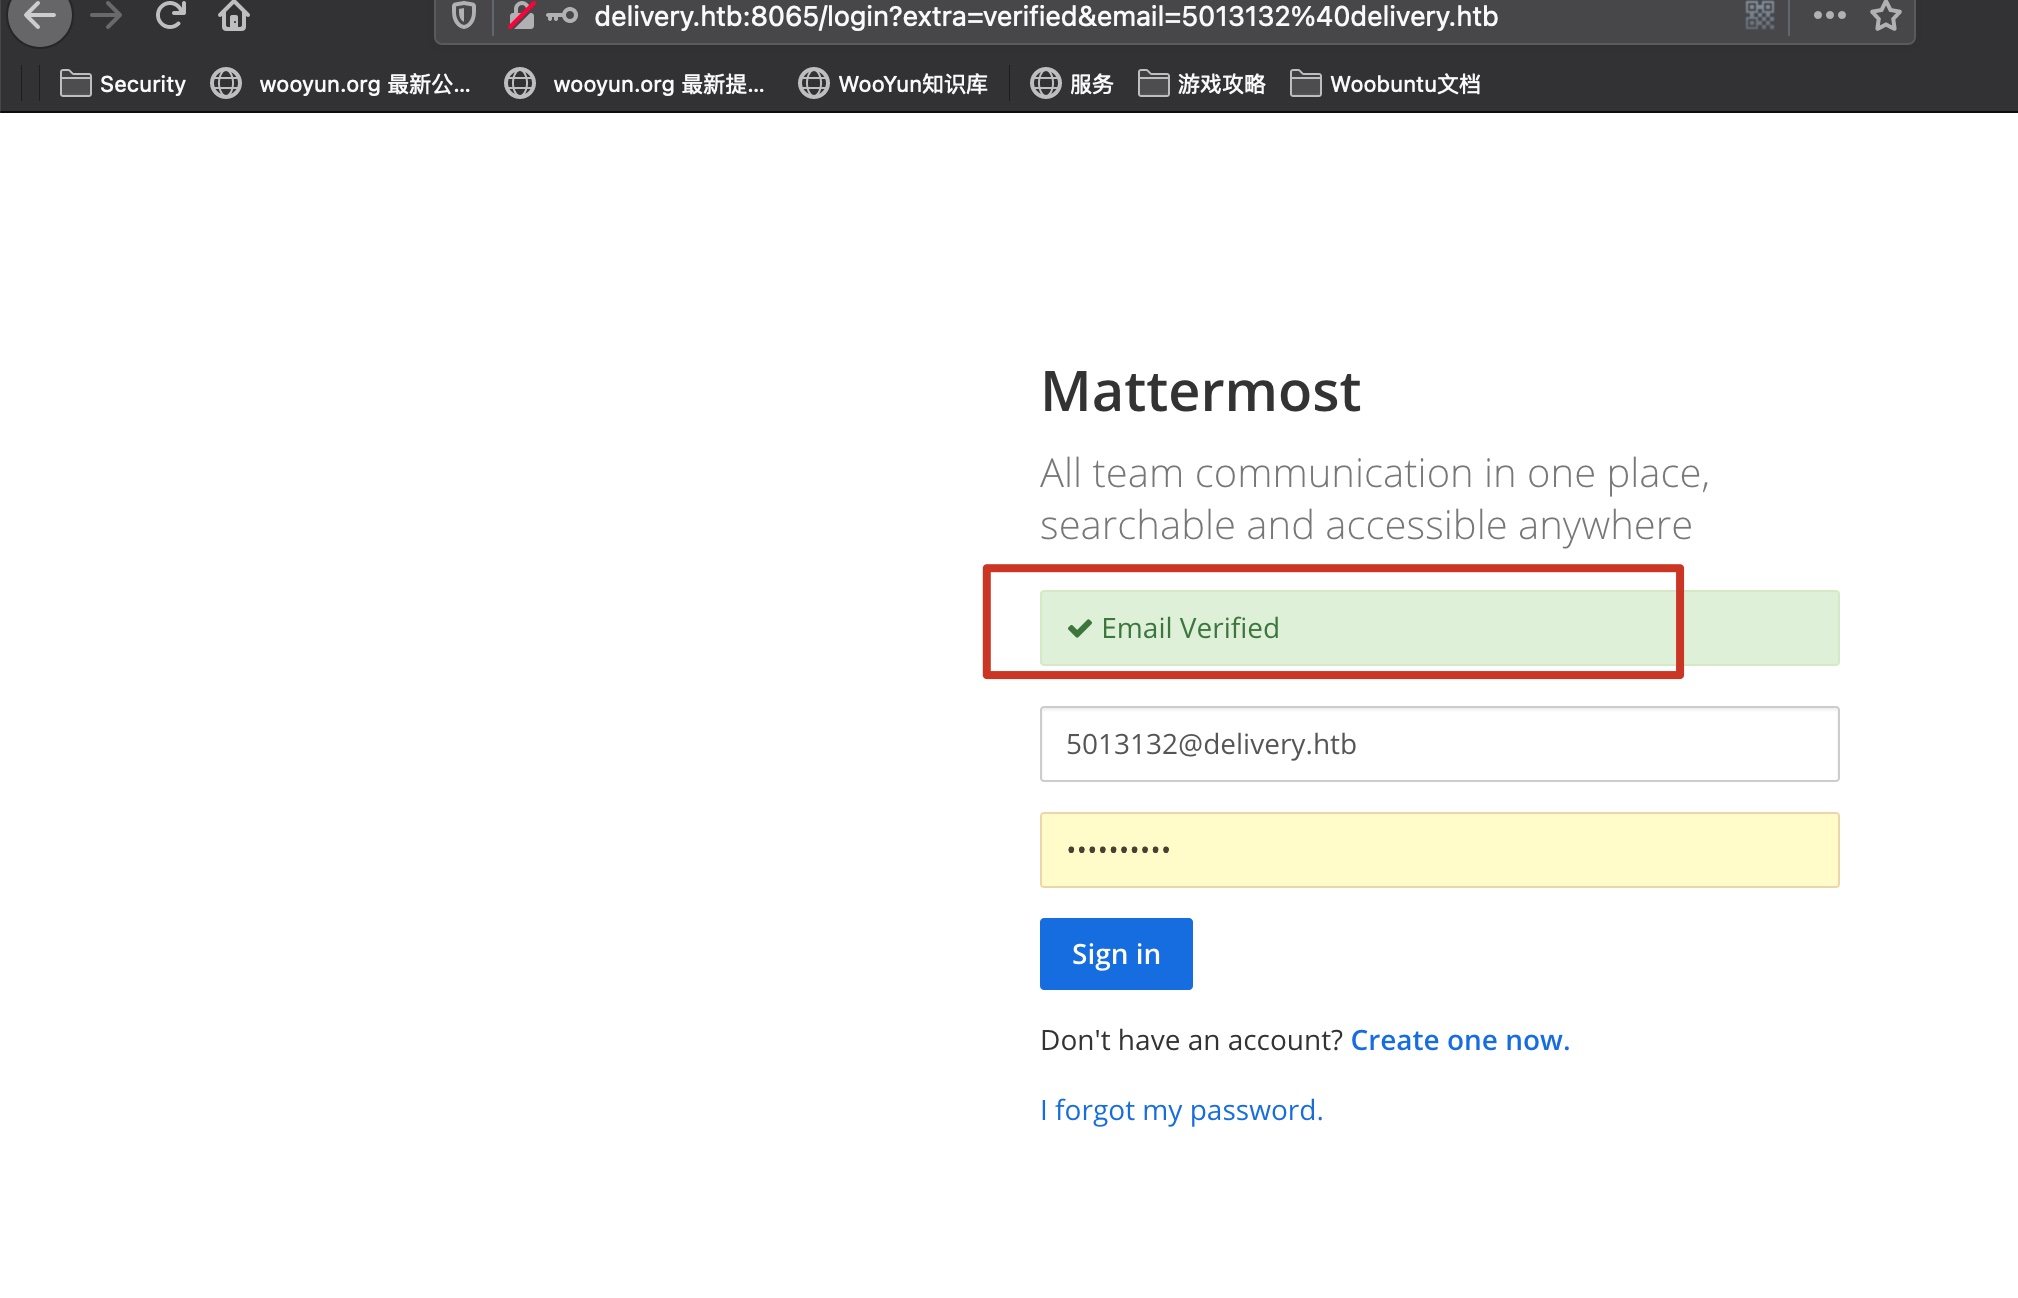
Task: Open the Security bookmarks folder
Action: [123, 84]
